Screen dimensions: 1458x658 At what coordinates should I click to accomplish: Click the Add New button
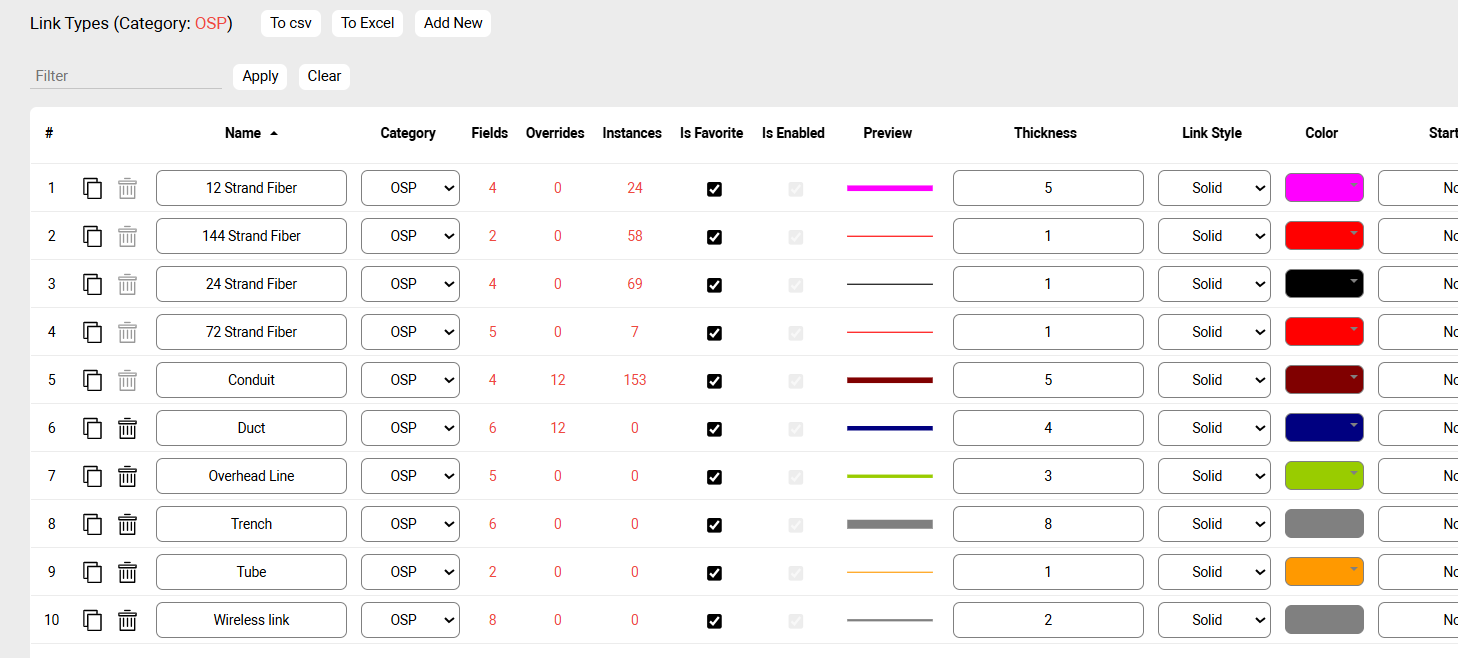pos(453,23)
